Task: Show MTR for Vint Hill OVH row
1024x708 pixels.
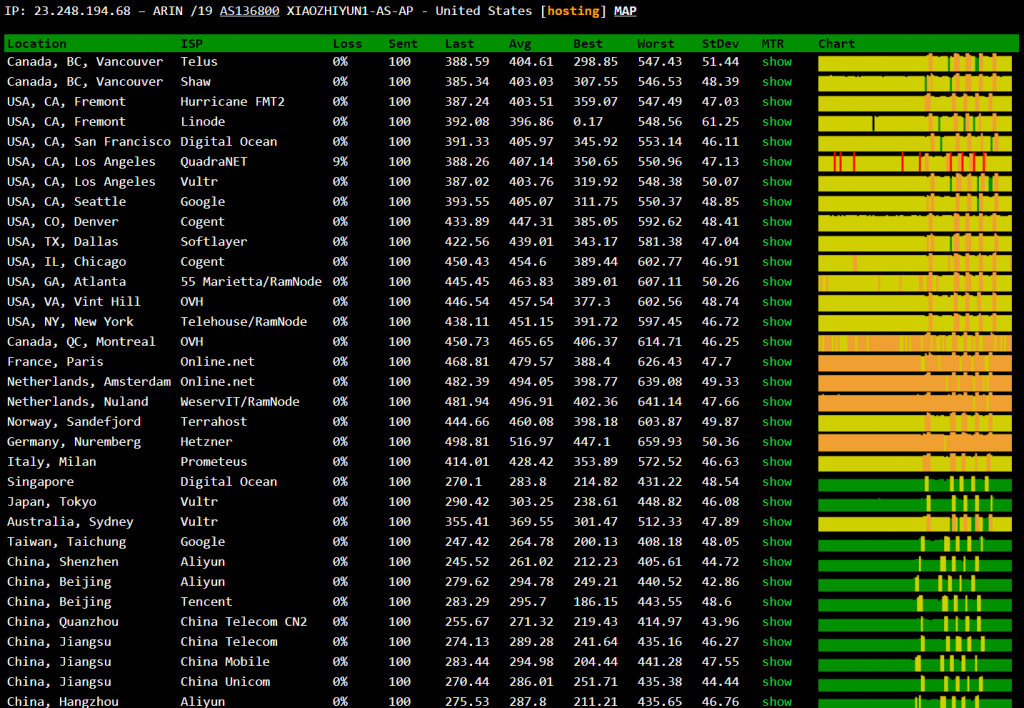Action: tap(776, 302)
